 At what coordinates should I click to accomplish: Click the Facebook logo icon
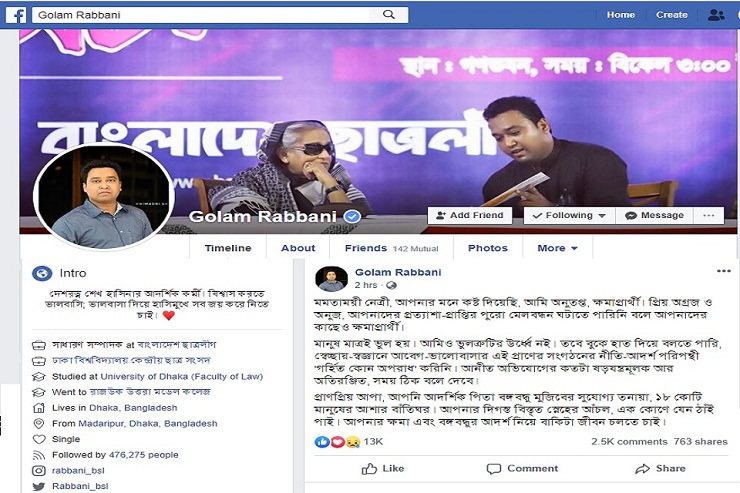pos(16,15)
